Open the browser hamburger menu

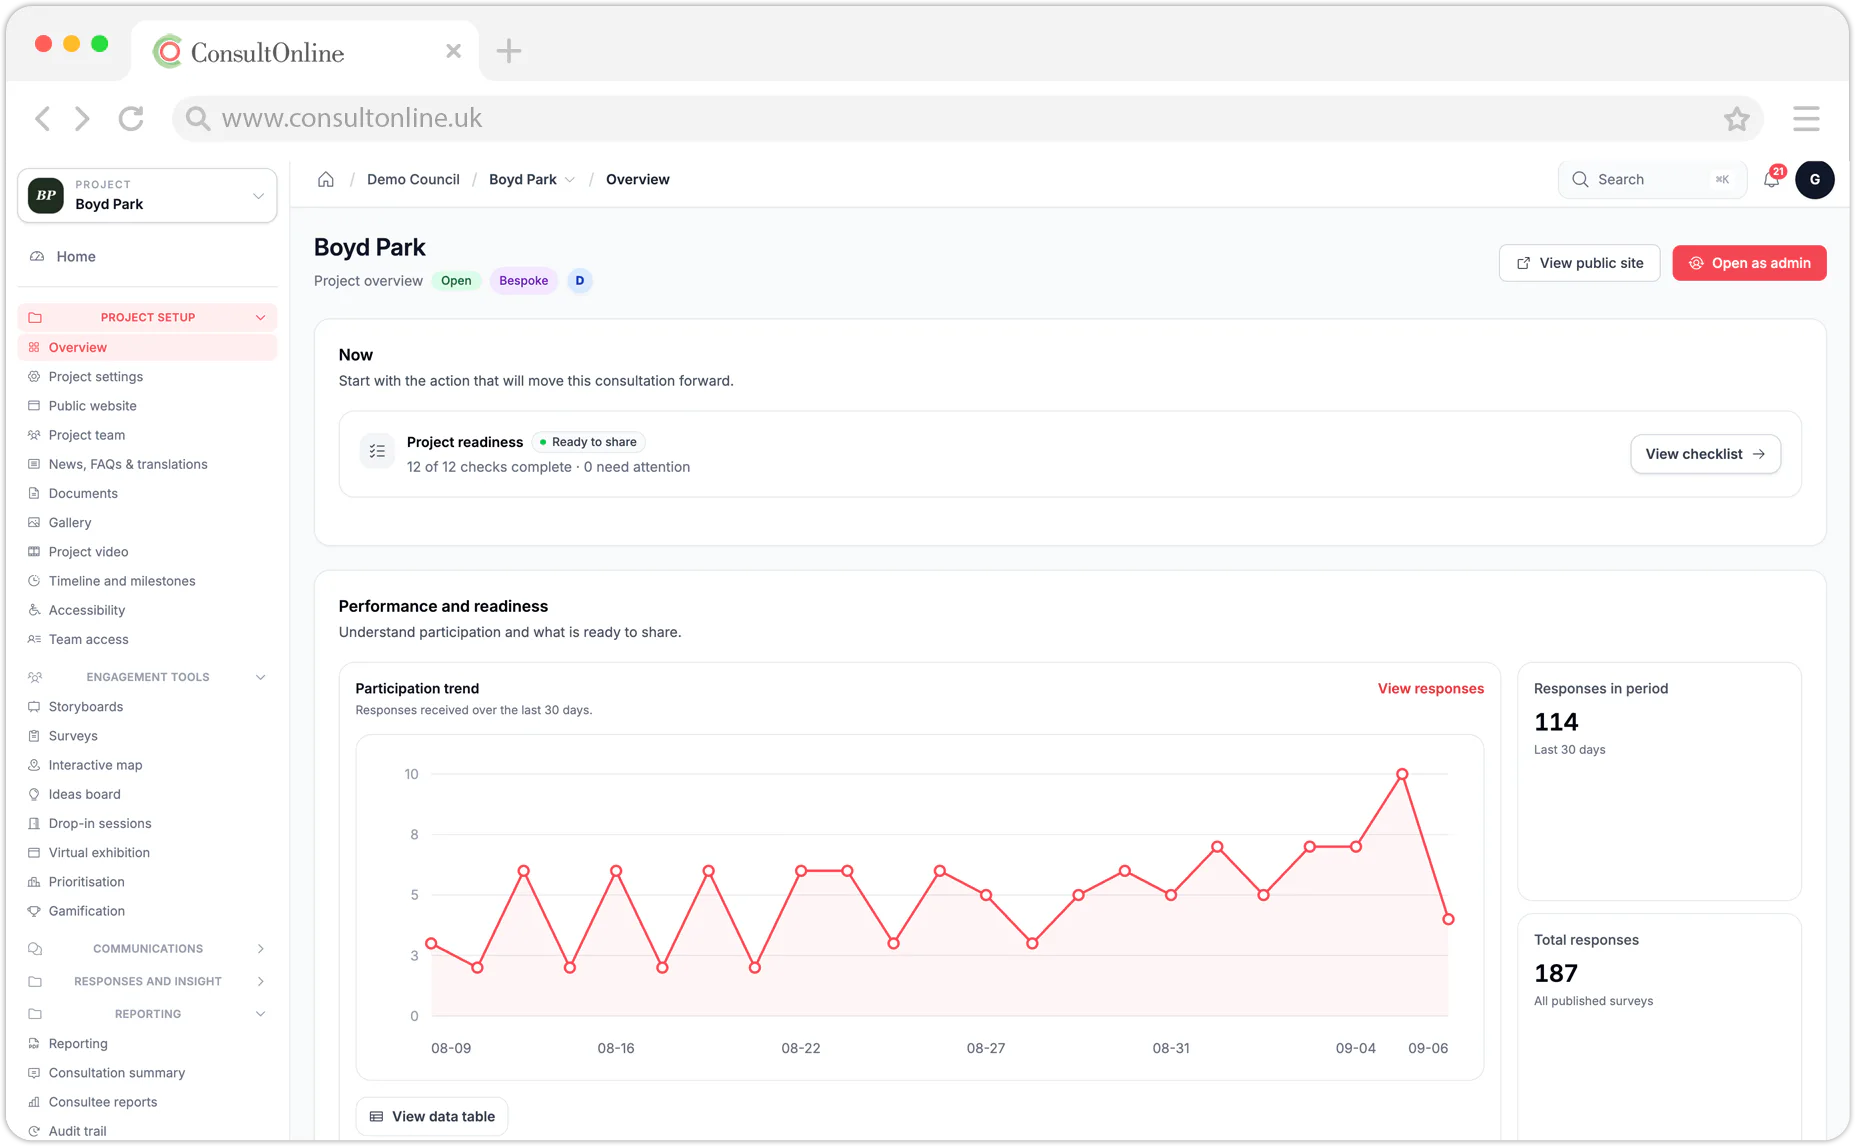[1806, 119]
